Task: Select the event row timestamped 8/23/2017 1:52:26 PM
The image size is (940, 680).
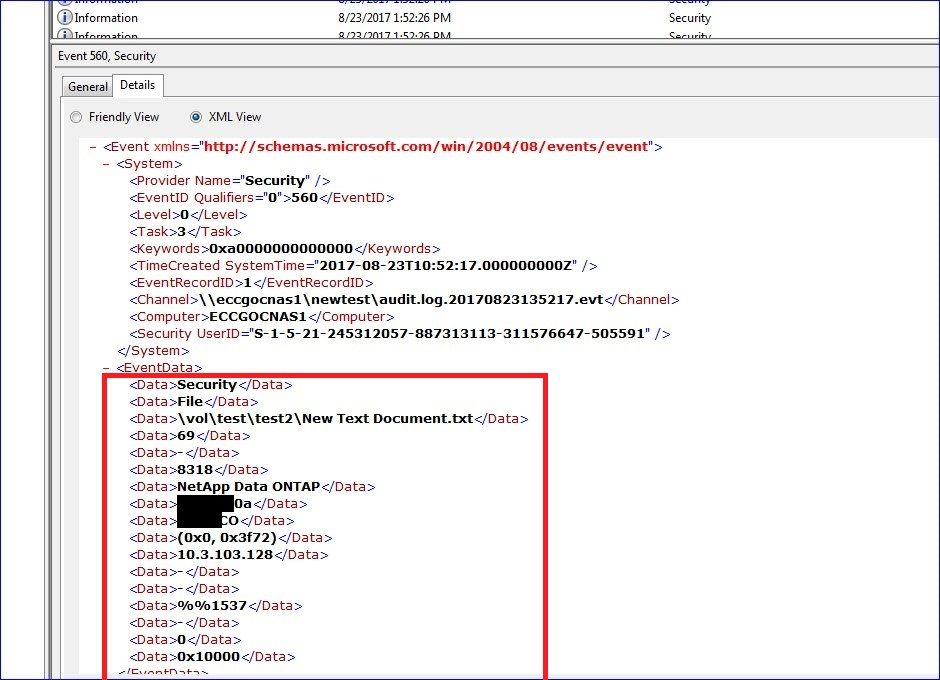Action: 394,17
